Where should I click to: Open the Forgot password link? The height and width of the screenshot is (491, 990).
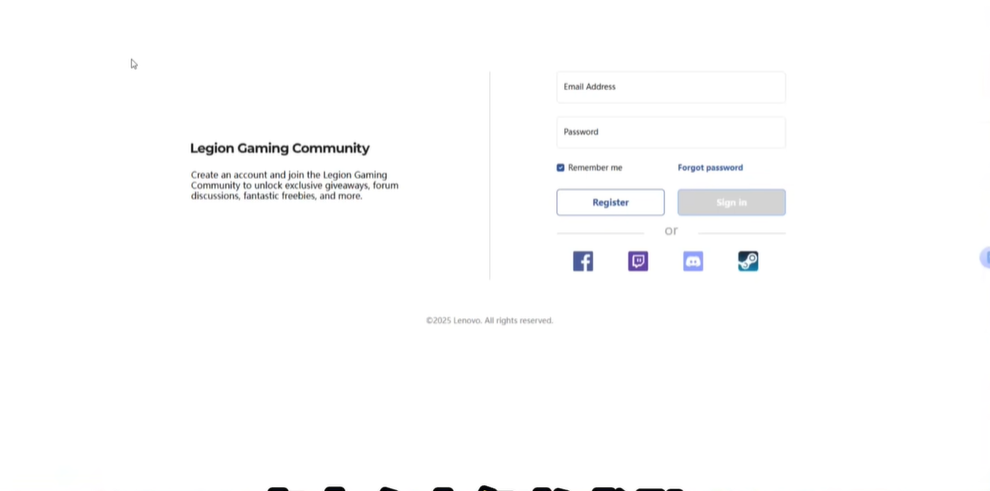pyautogui.click(x=710, y=167)
